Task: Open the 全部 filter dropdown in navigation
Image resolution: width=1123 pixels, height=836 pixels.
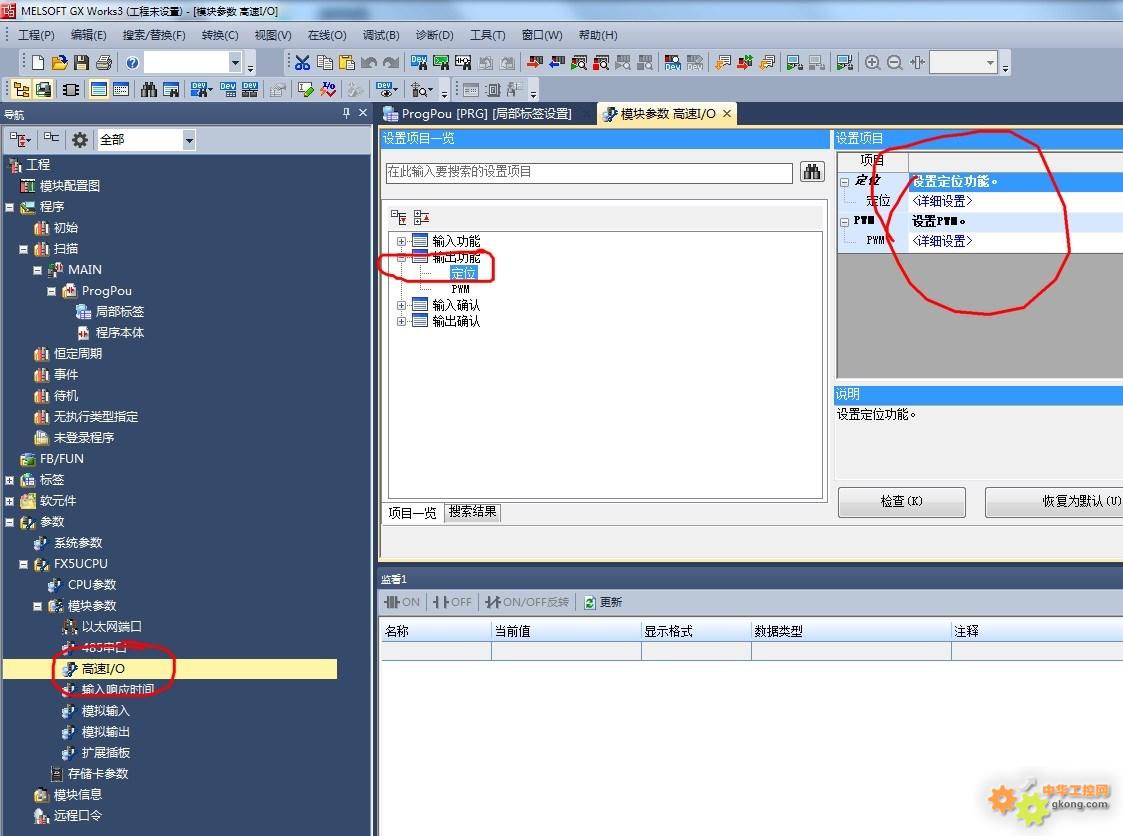Action: point(189,140)
